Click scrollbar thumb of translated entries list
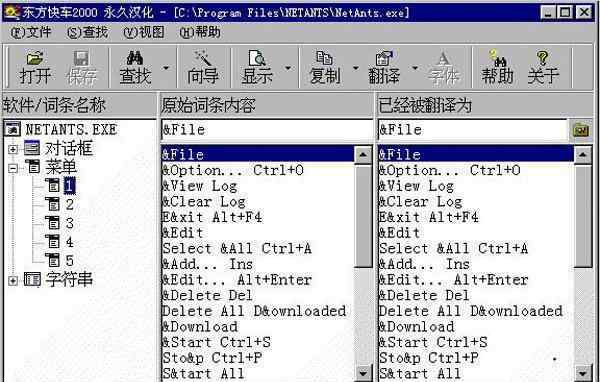Image resolution: width=600 pixels, height=382 pixels. (583, 215)
